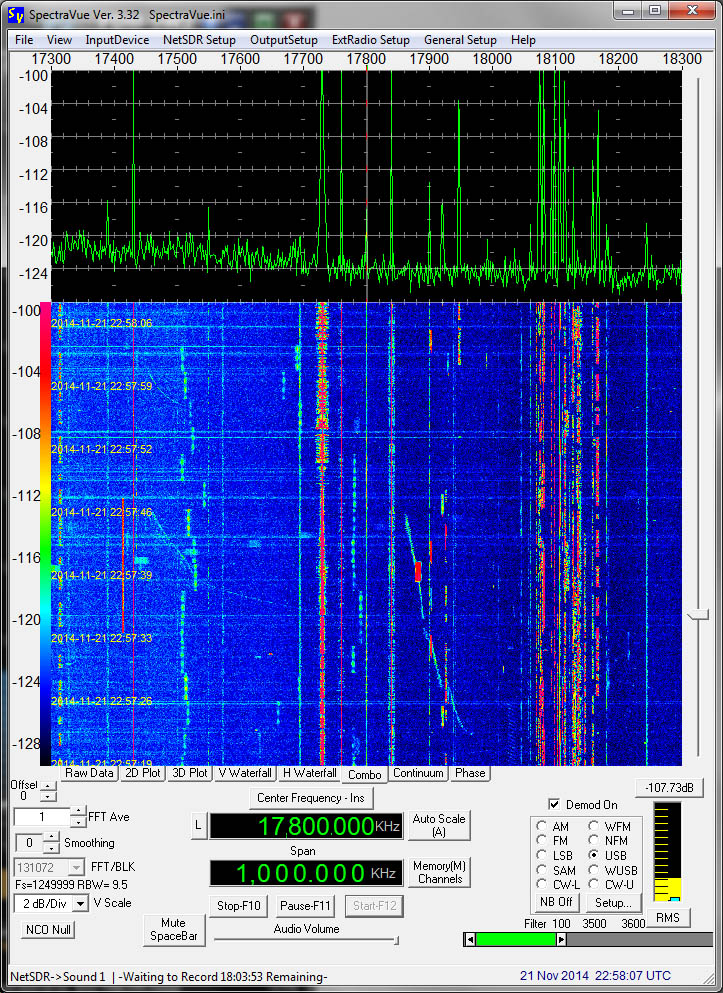Open the V Scale 2 dB/Div dropdown
Image resolution: width=723 pixels, height=993 pixels.
[80, 904]
